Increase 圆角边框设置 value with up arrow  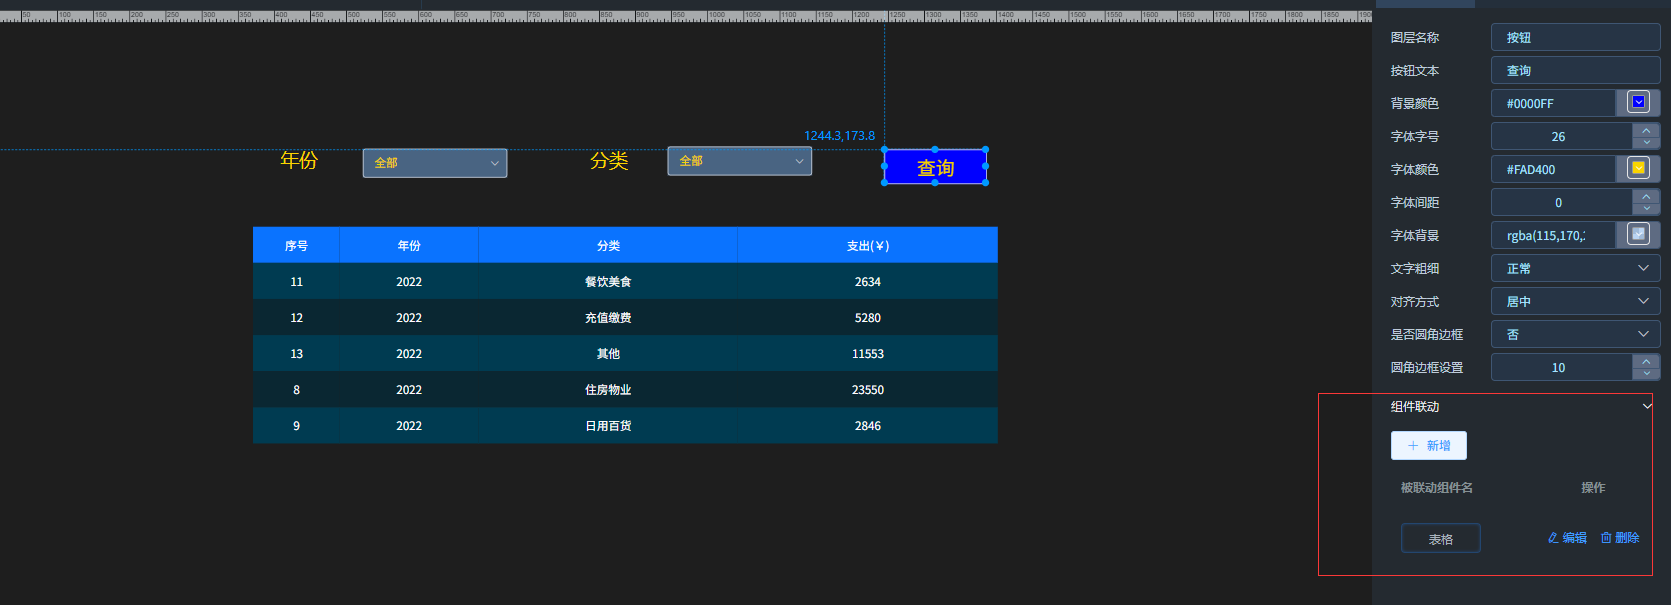tap(1646, 361)
